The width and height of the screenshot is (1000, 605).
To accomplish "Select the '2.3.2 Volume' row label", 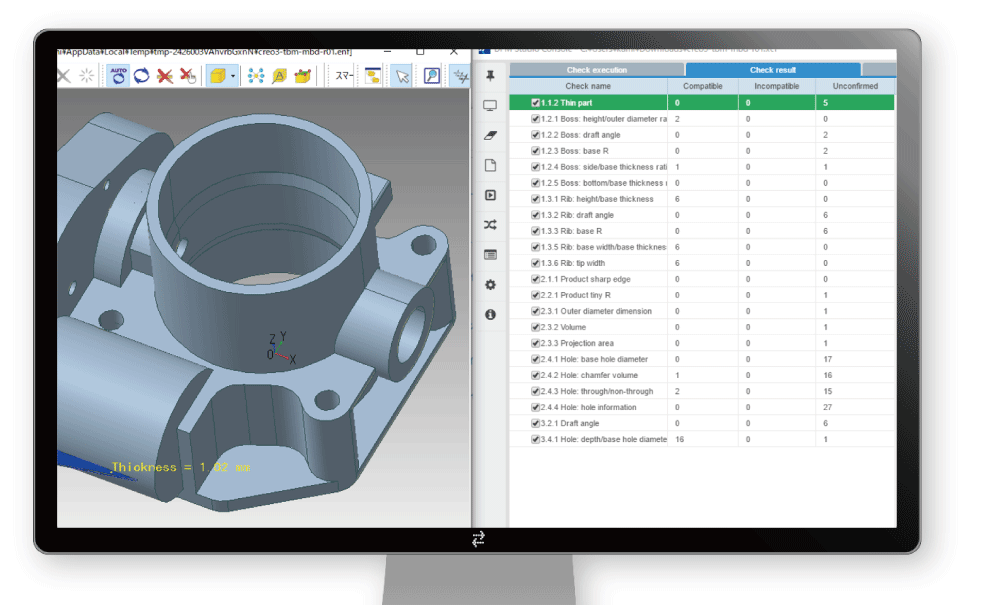I will tap(563, 327).
